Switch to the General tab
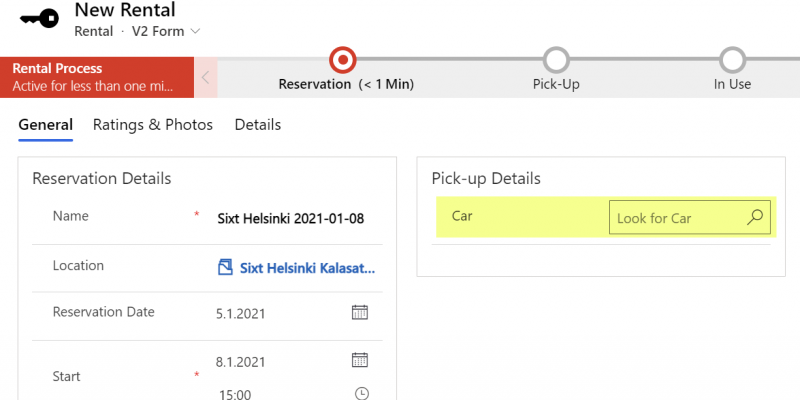 (x=45, y=125)
